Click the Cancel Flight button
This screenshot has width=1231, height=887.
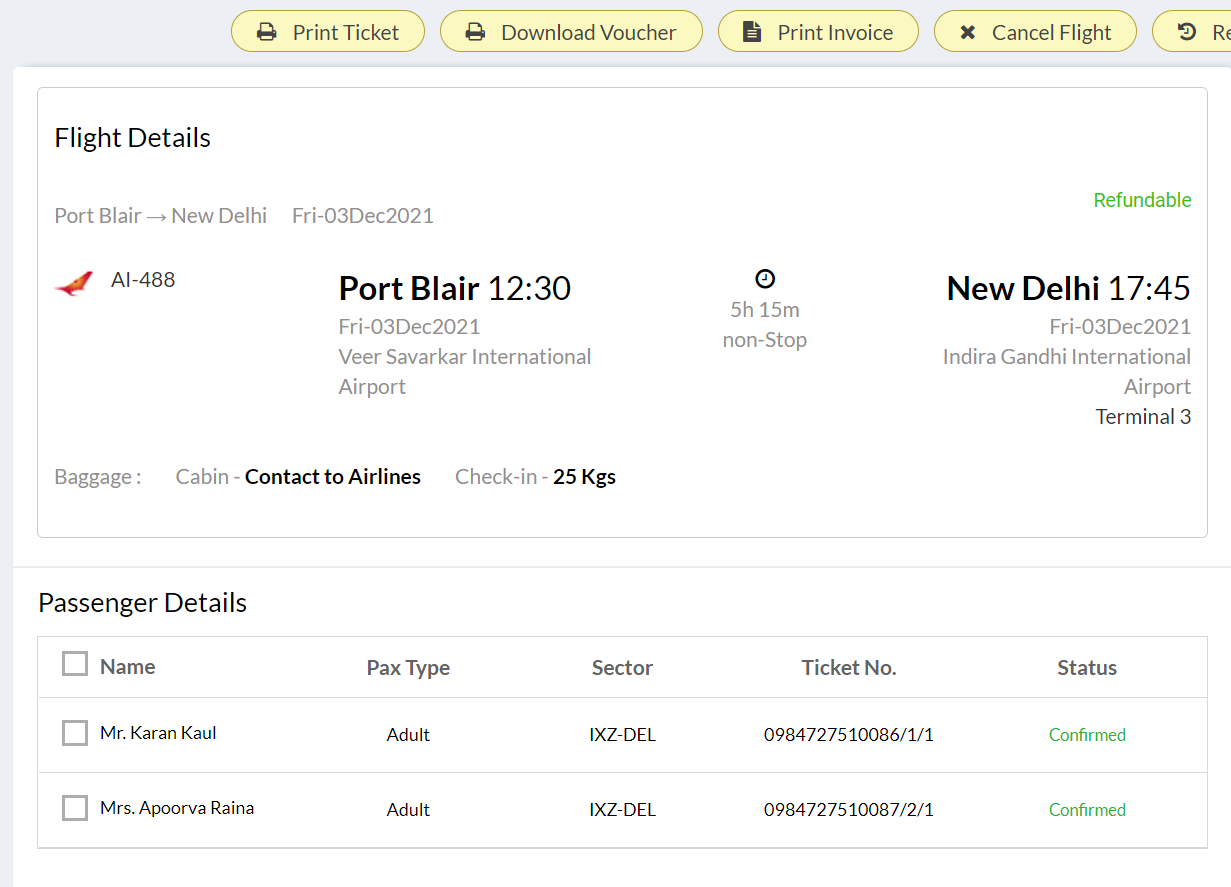pos(1035,32)
